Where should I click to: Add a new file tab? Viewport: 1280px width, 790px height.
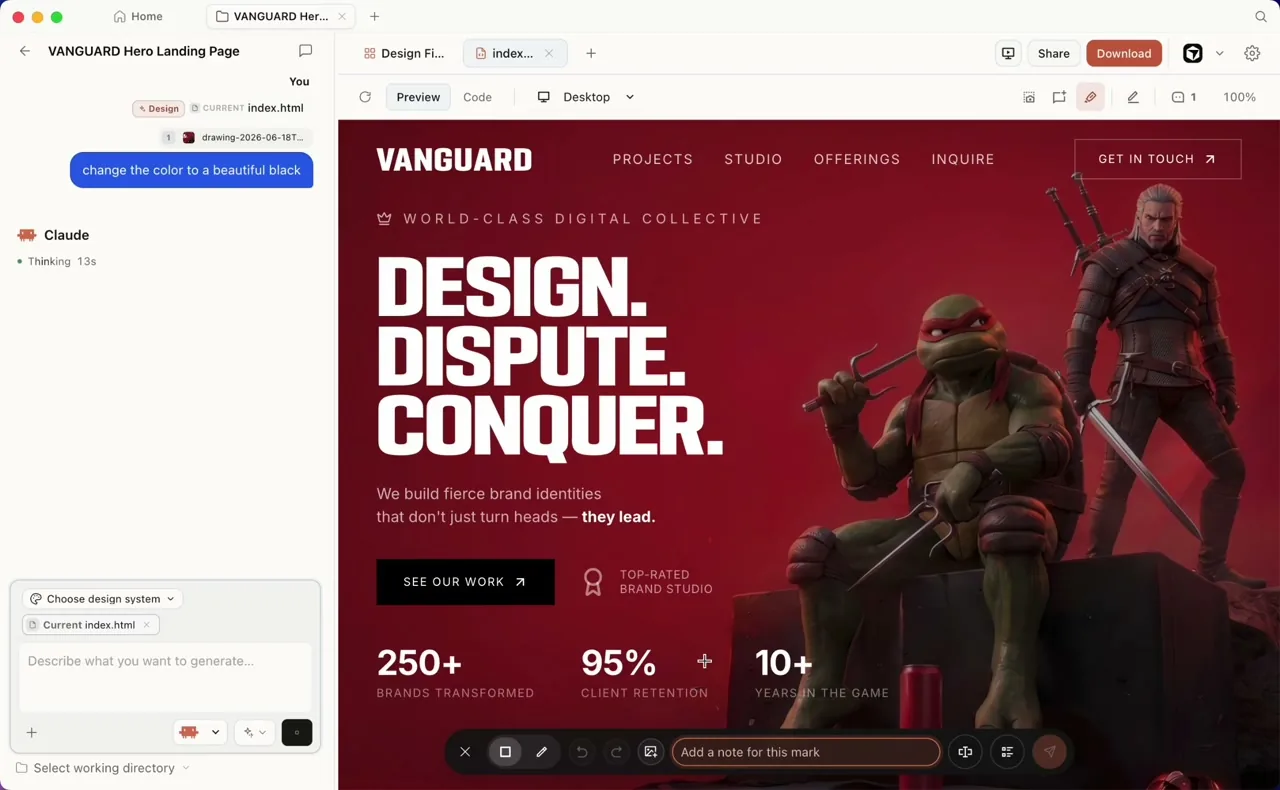[x=591, y=53]
